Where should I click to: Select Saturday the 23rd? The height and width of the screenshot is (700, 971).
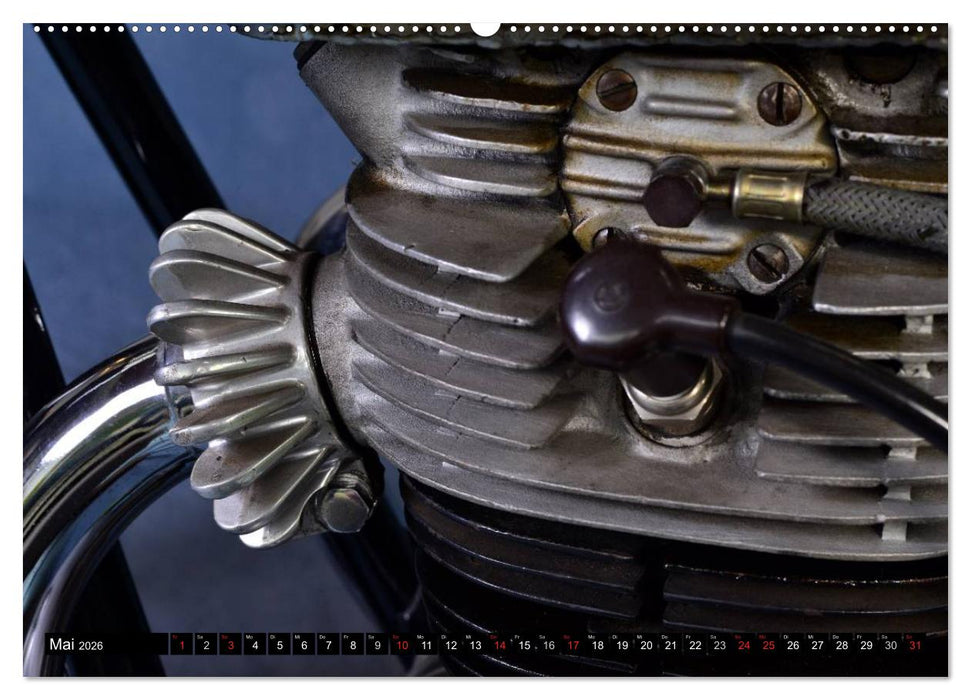tap(720, 645)
